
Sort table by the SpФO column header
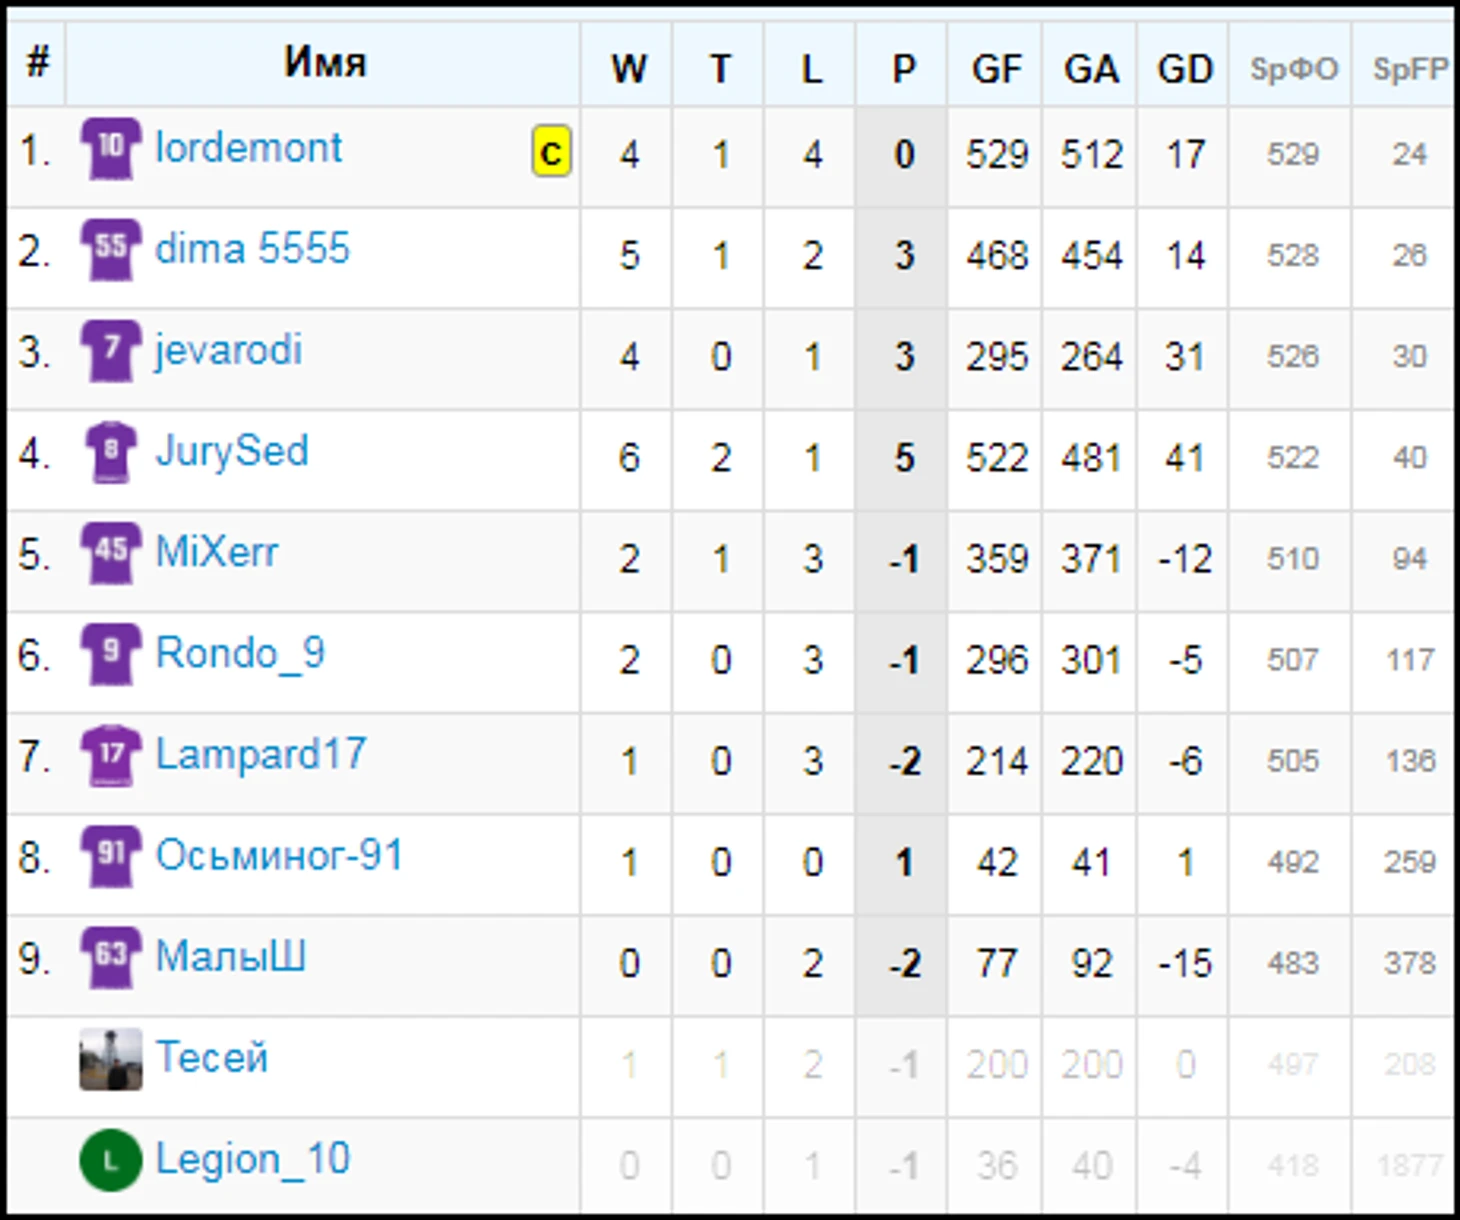click(x=1293, y=68)
